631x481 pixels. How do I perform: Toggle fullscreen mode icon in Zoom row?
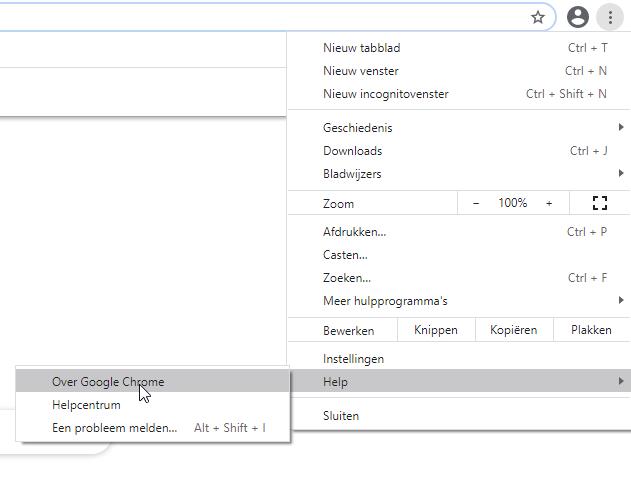pyautogui.click(x=600, y=203)
